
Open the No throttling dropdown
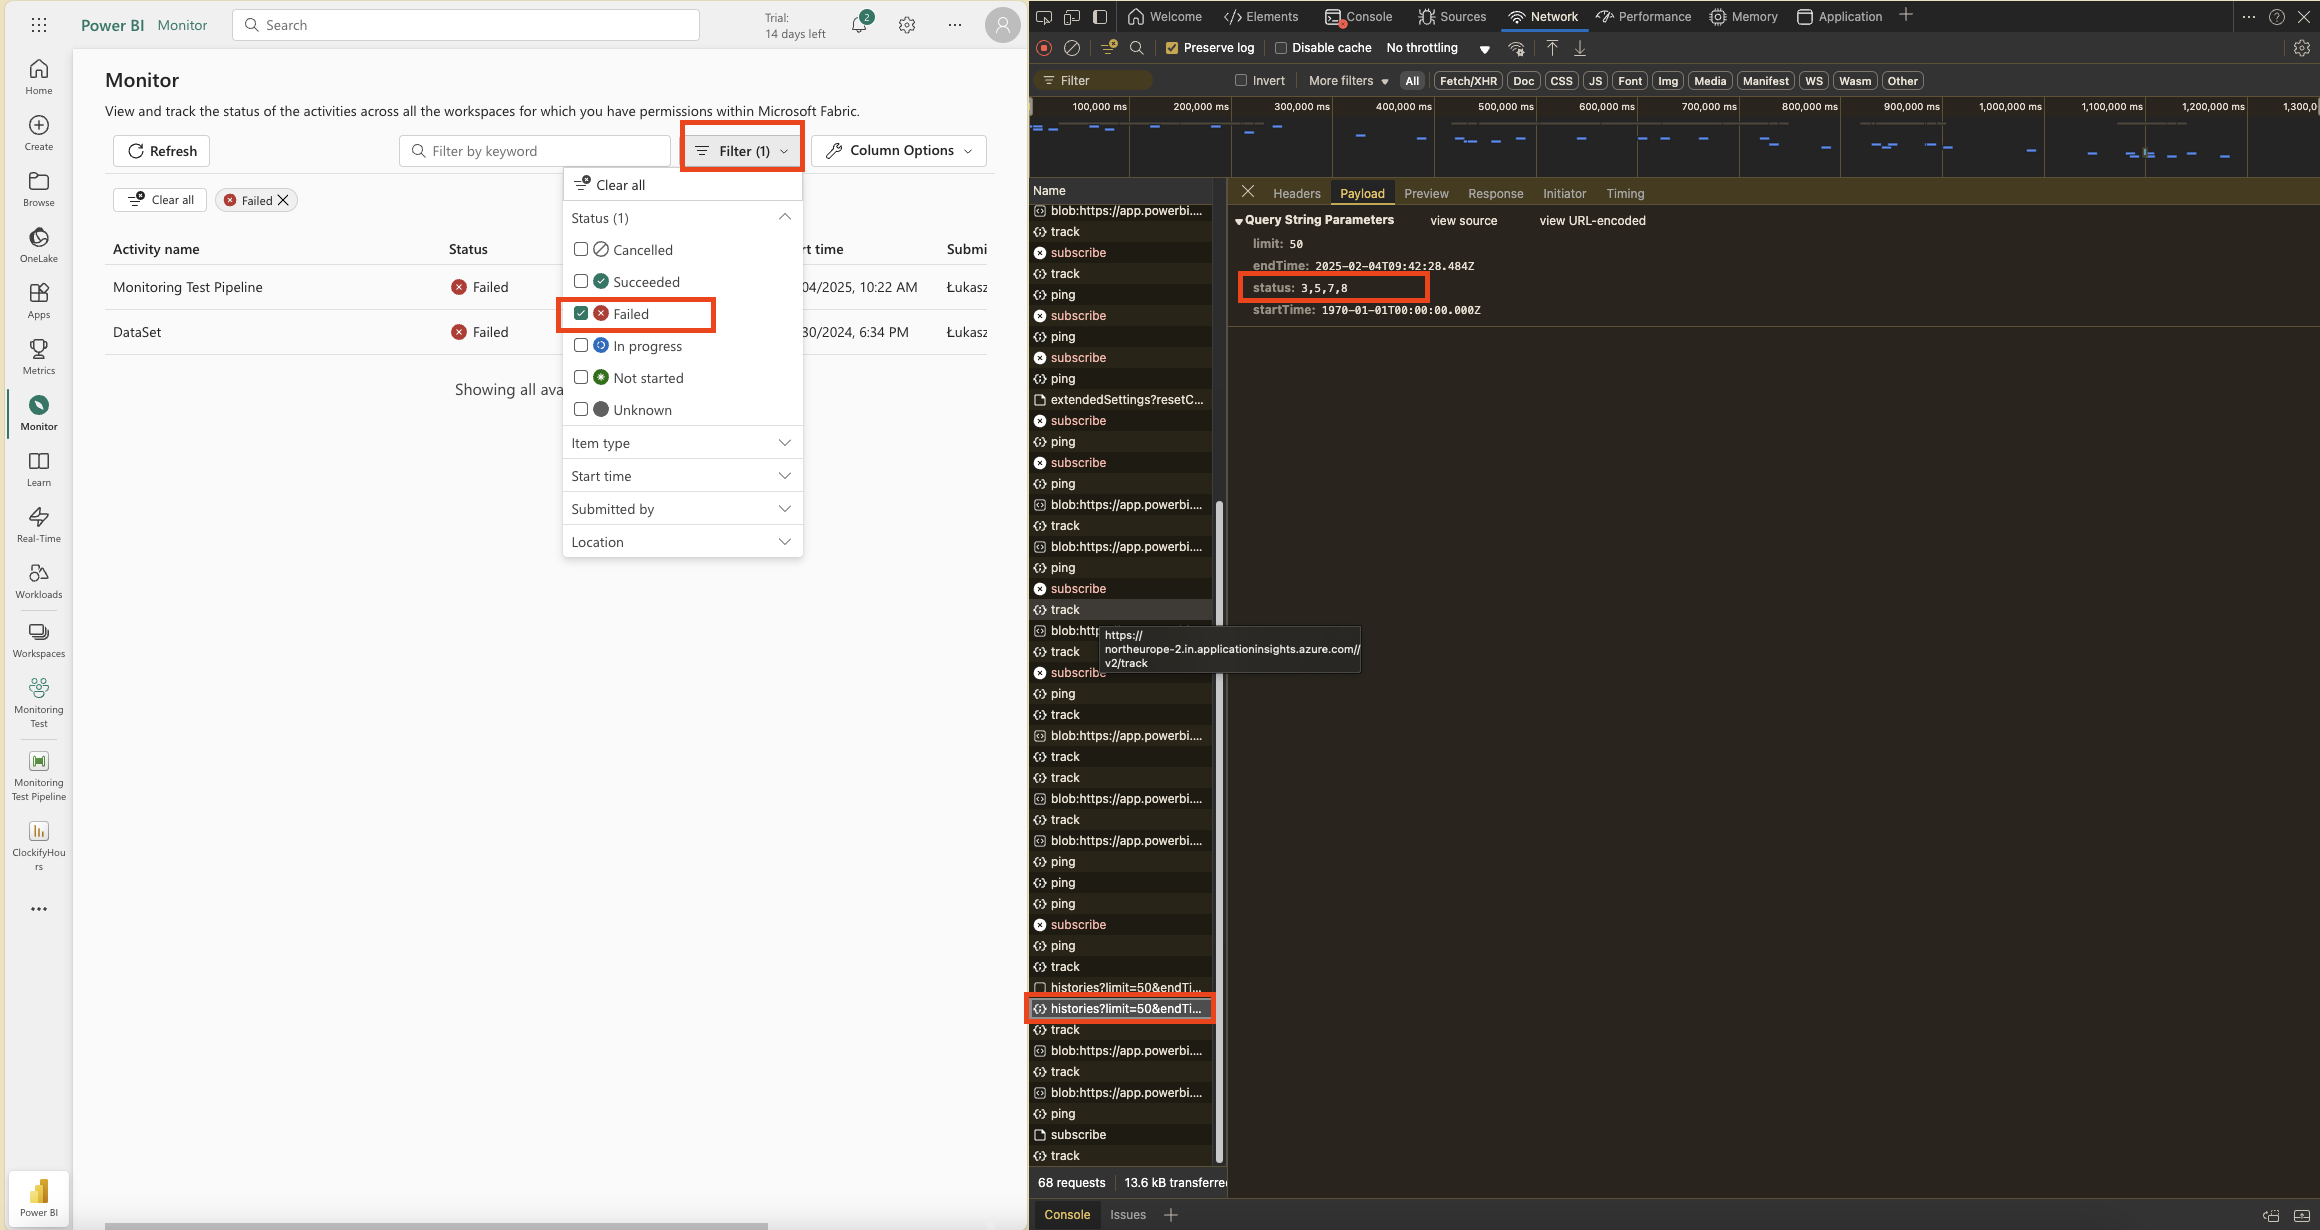tap(1437, 48)
